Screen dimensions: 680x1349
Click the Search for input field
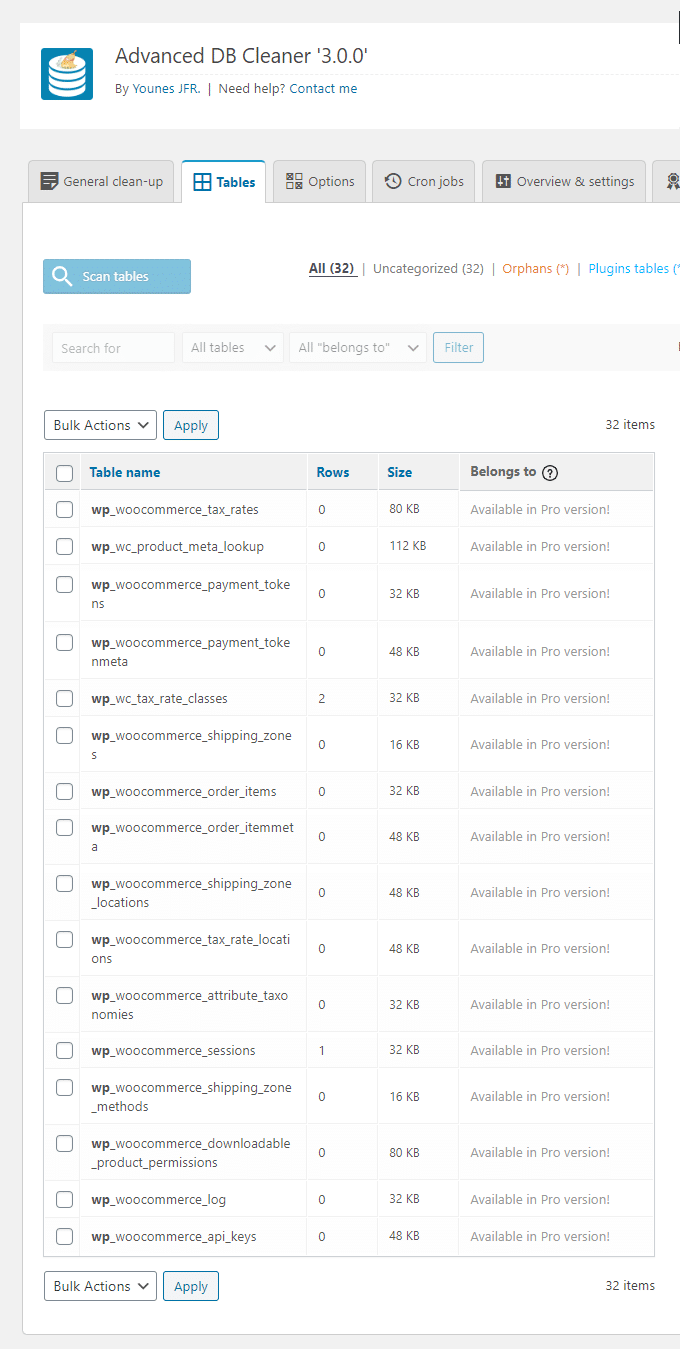pyautogui.click(x=113, y=348)
